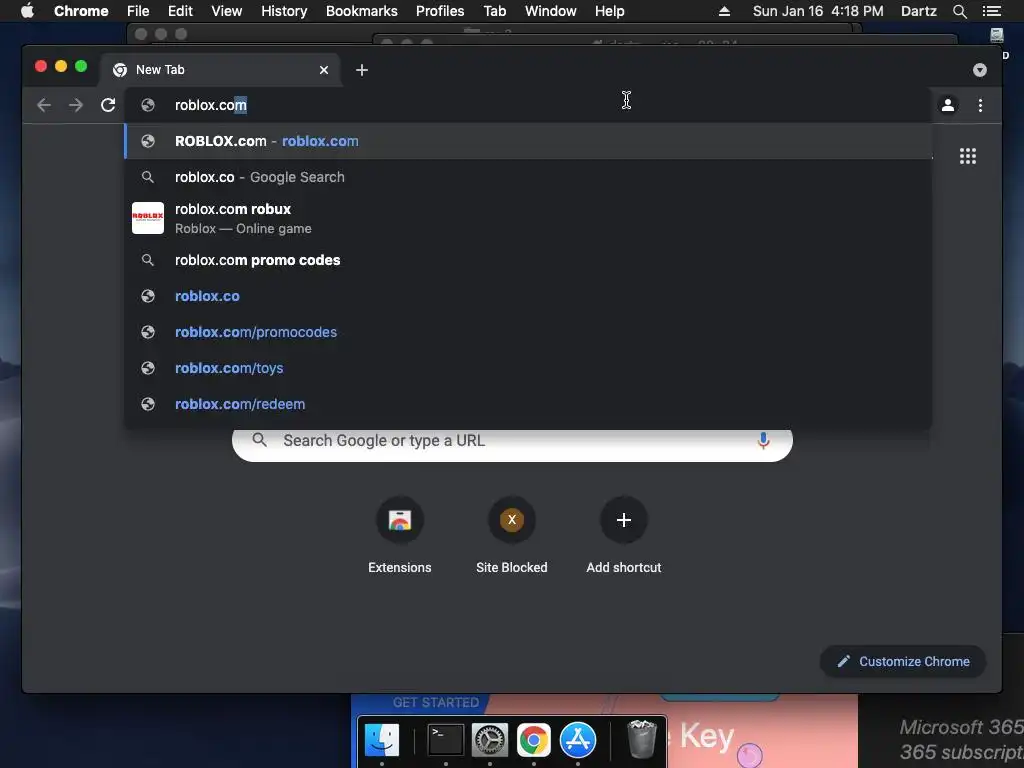Open the Edit menu
The height and width of the screenshot is (768, 1024).
(180, 11)
